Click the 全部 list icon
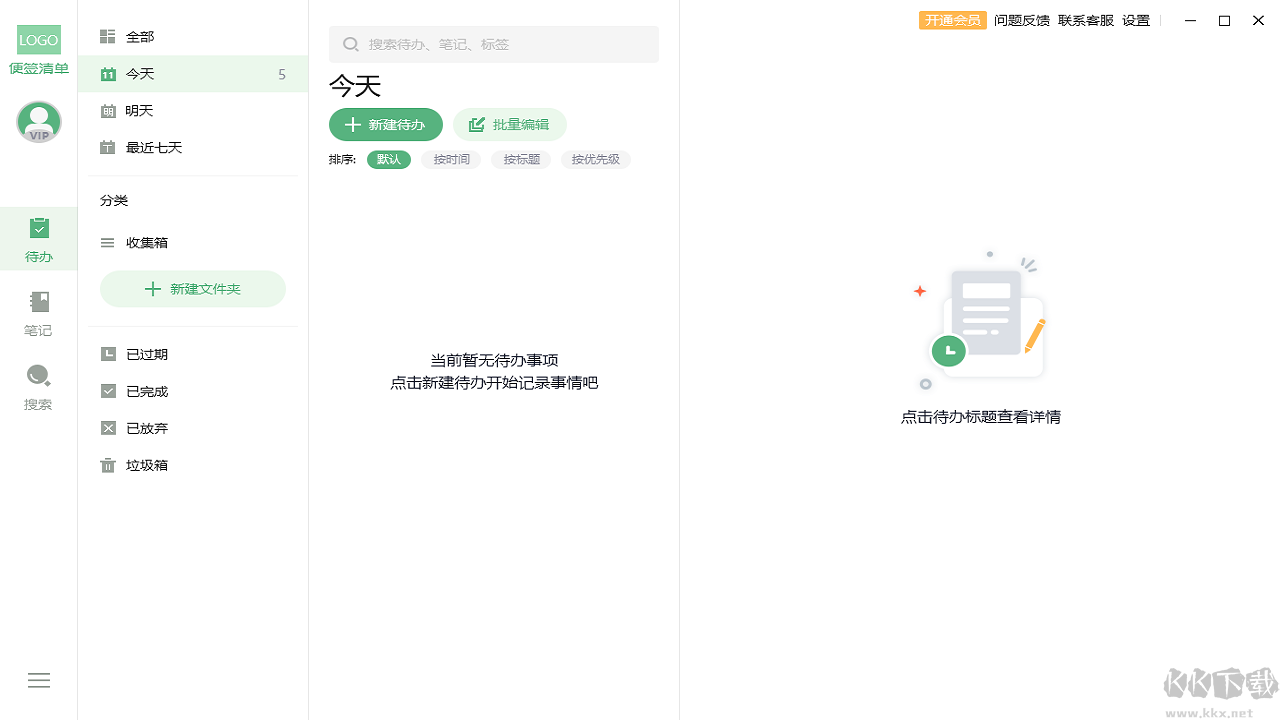The width and height of the screenshot is (1280, 720). click(108, 36)
